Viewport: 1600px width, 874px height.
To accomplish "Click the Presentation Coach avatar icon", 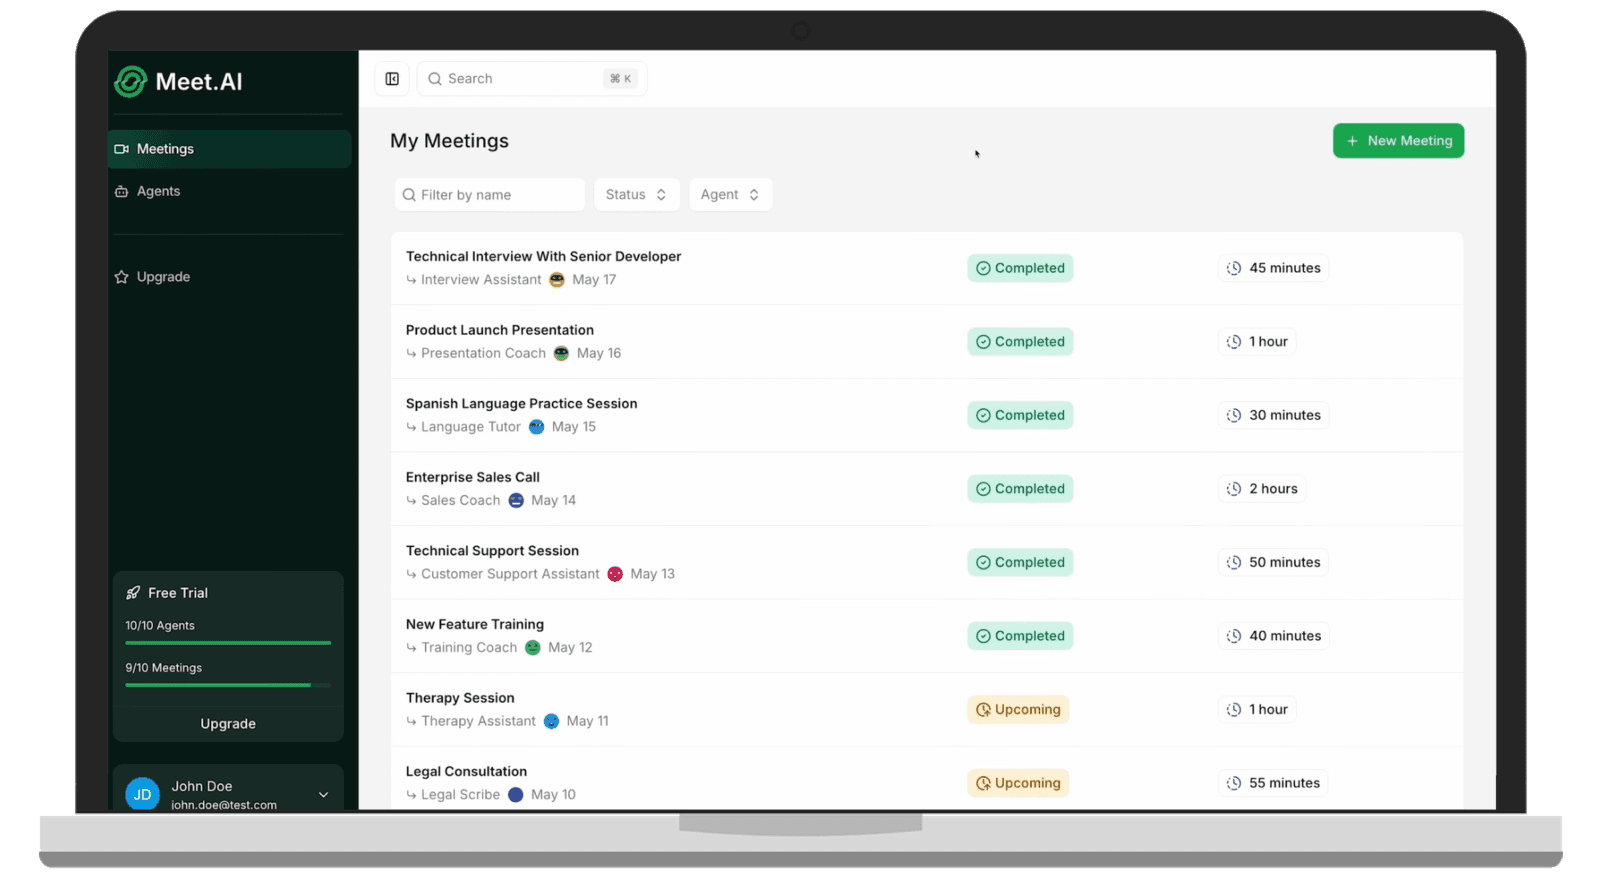I will pyautogui.click(x=561, y=353).
